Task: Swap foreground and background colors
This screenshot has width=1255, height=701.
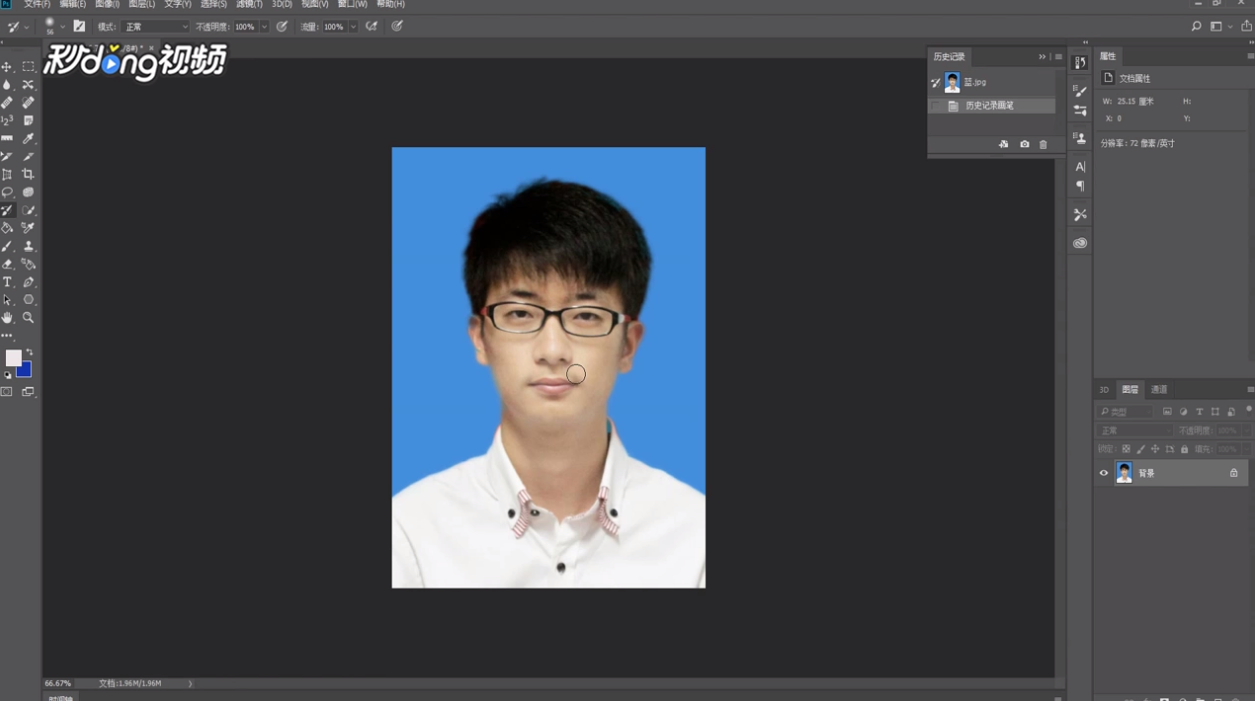Action: pos(29,353)
